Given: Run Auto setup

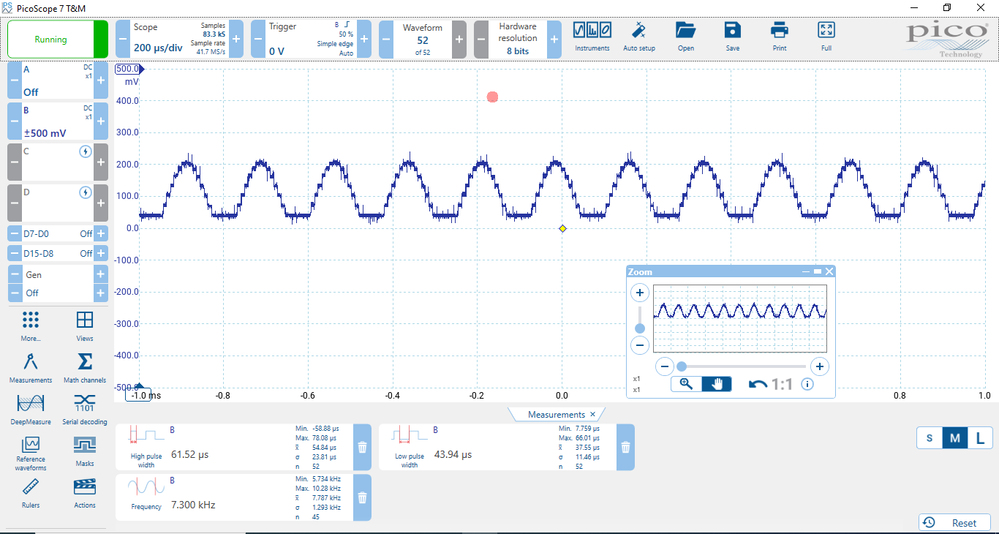Looking at the screenshot, I should (639, 37).
